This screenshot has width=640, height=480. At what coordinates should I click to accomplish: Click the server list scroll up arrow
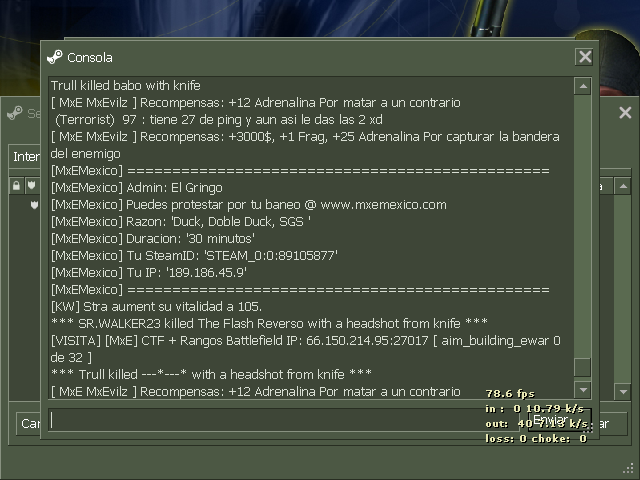point(623,187)
